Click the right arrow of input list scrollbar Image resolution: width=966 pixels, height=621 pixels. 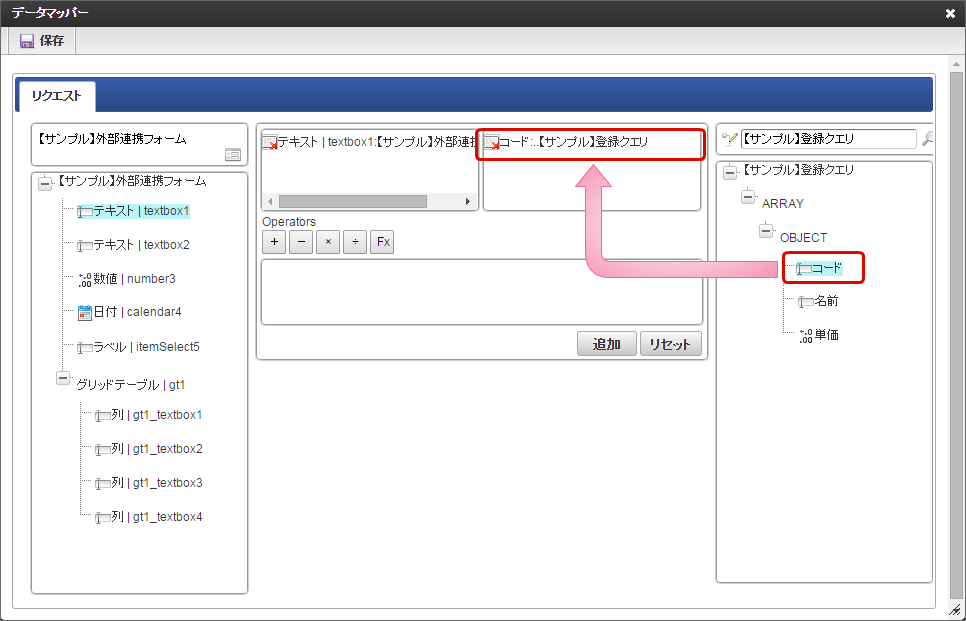pyautogui.click(x=468, y=201)
